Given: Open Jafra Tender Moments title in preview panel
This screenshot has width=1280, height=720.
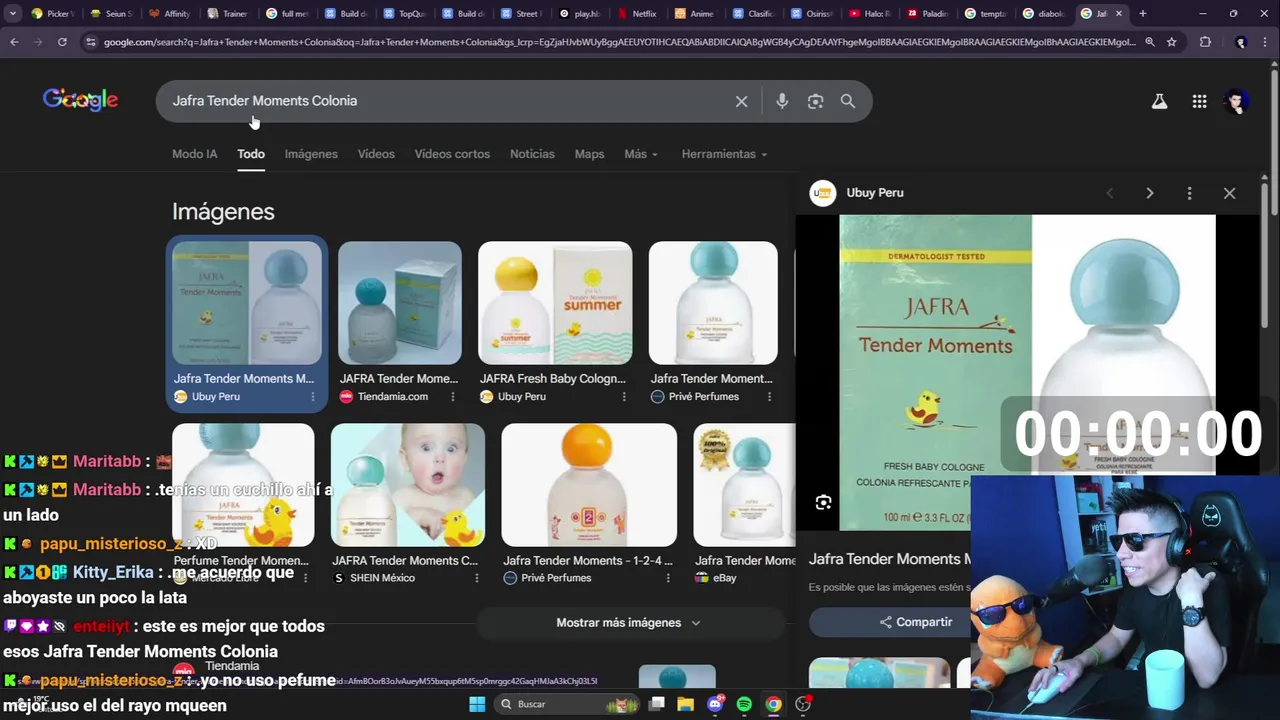Looking at the screenshot, I should [x=890, y=559].
